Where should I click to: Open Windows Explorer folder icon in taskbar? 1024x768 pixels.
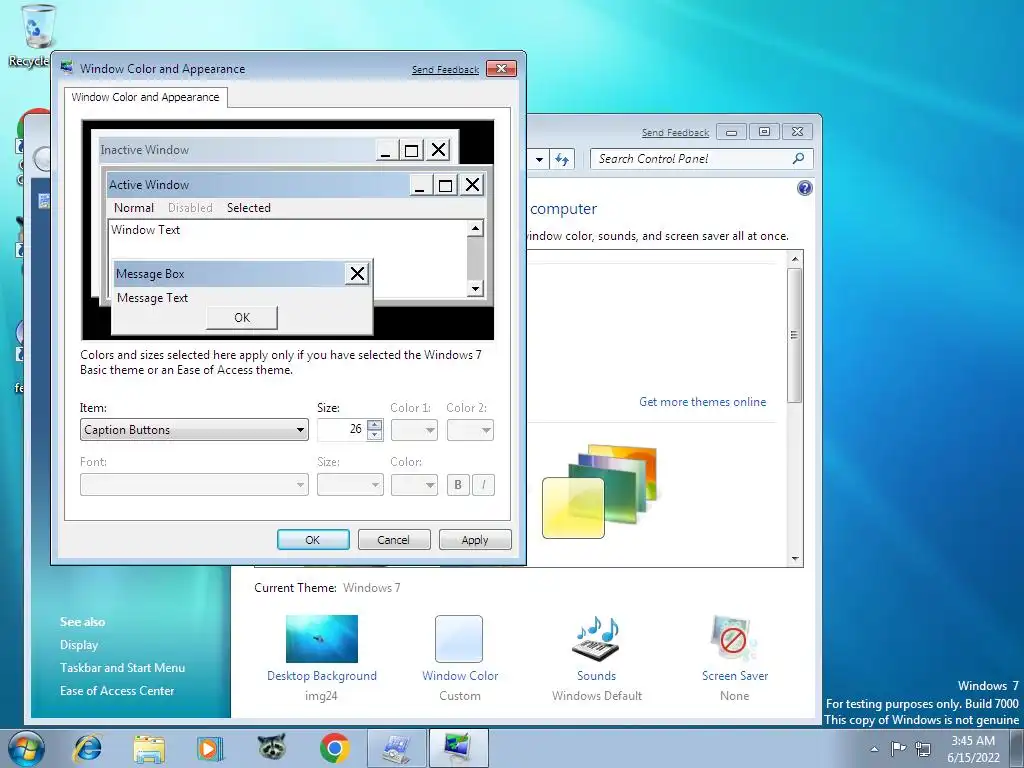pos(149,748)
